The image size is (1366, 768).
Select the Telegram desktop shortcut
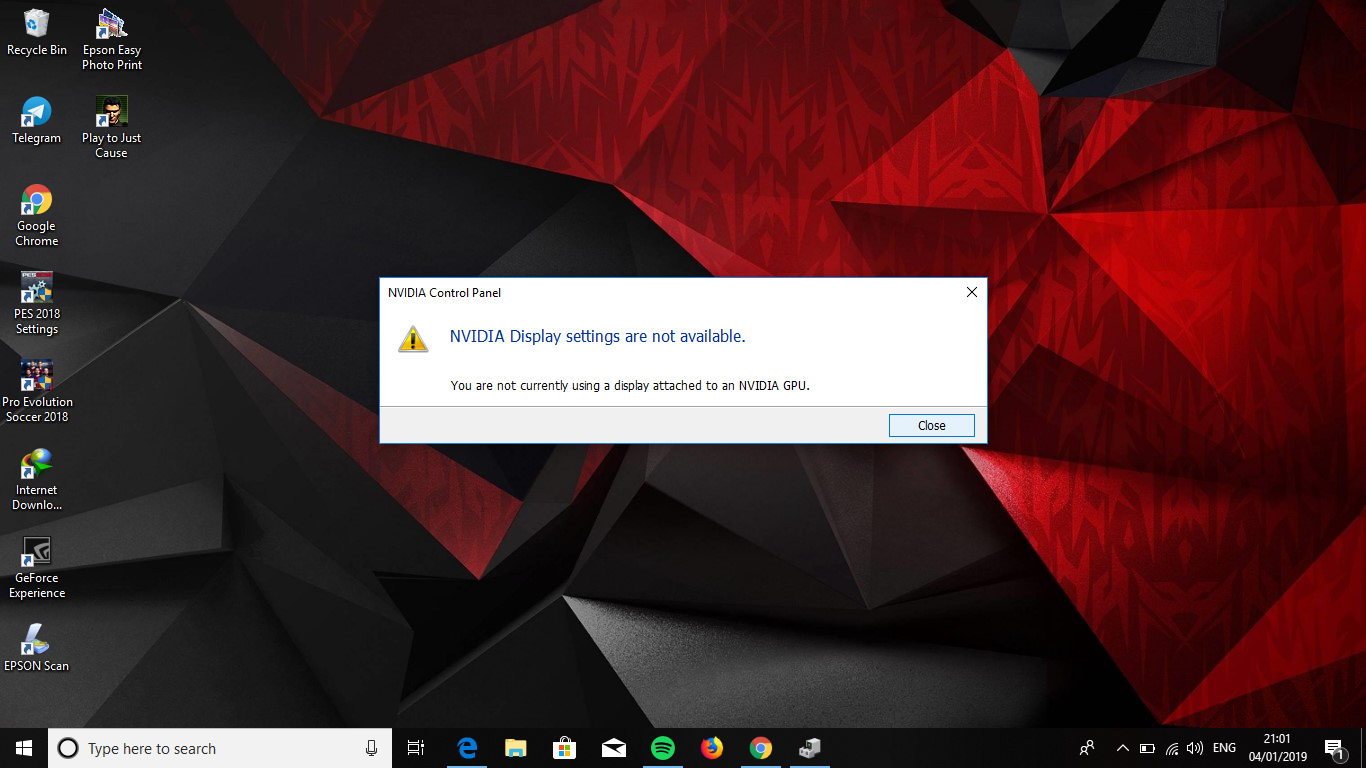pyautogui.click(x=37, y=120)
